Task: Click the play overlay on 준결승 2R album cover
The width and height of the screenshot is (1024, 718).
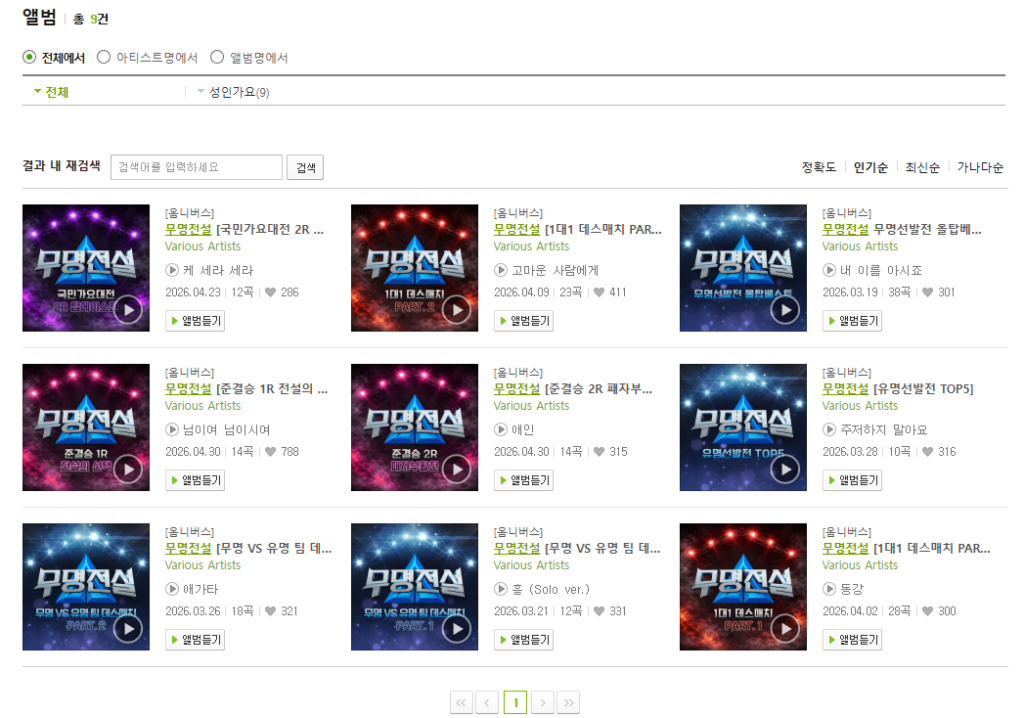Action: [x=456, y=469]
